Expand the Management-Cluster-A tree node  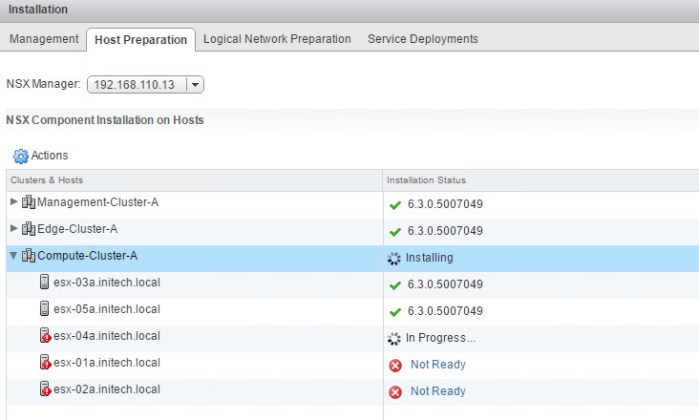(13, 203)
